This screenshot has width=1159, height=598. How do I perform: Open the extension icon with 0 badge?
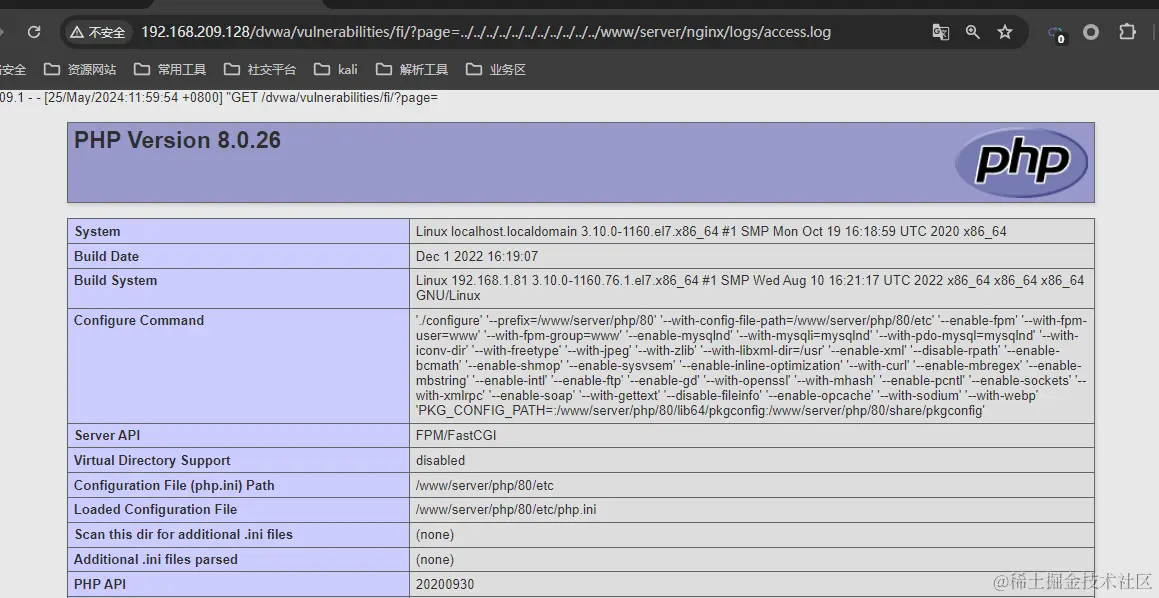(x=1056, y=33)
